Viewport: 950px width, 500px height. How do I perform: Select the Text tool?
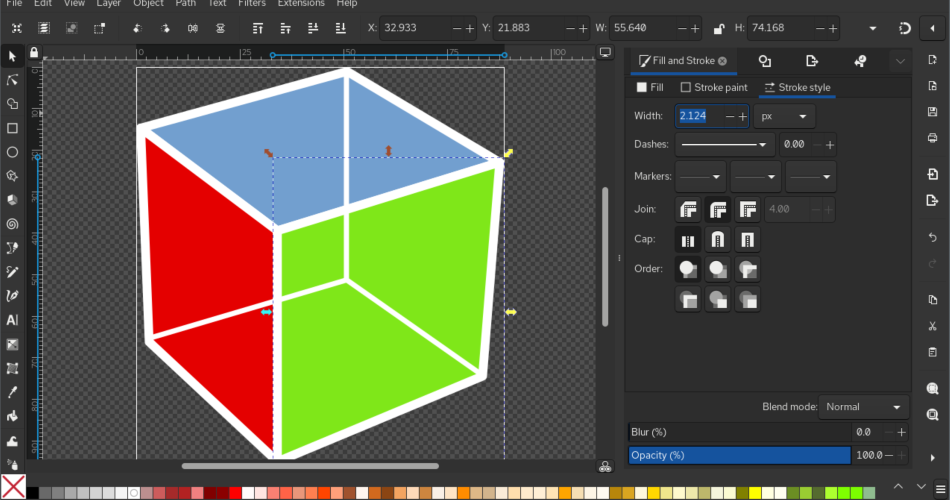click(x=12, y=320)
